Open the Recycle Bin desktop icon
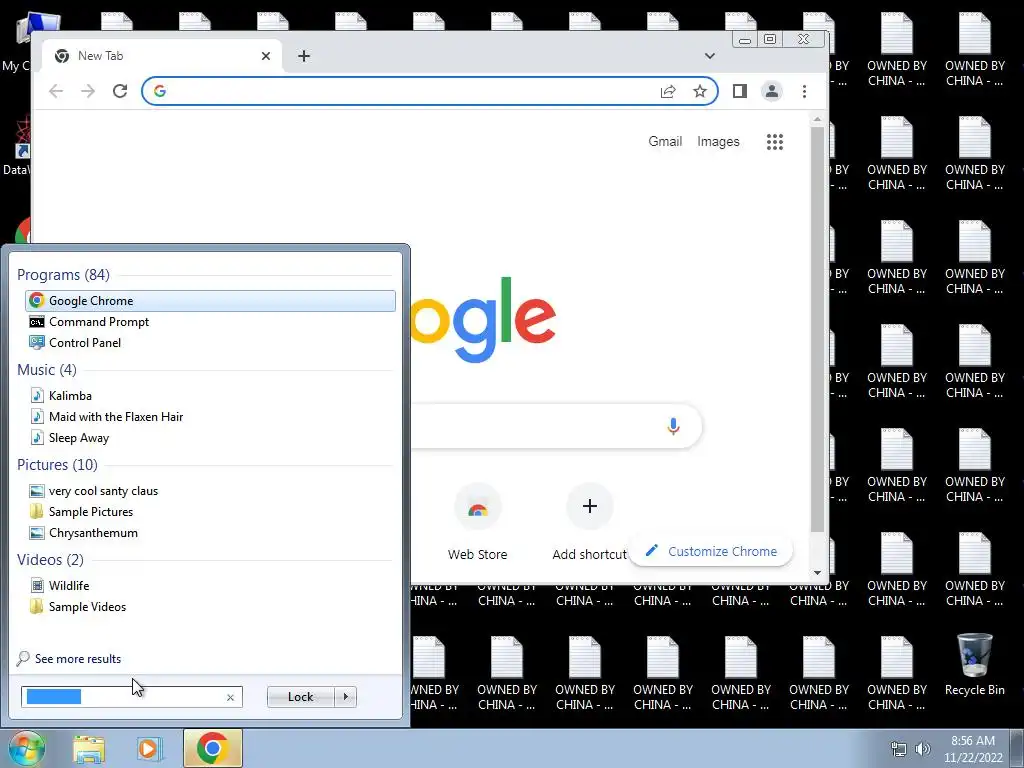 click(x=974, y=665)
